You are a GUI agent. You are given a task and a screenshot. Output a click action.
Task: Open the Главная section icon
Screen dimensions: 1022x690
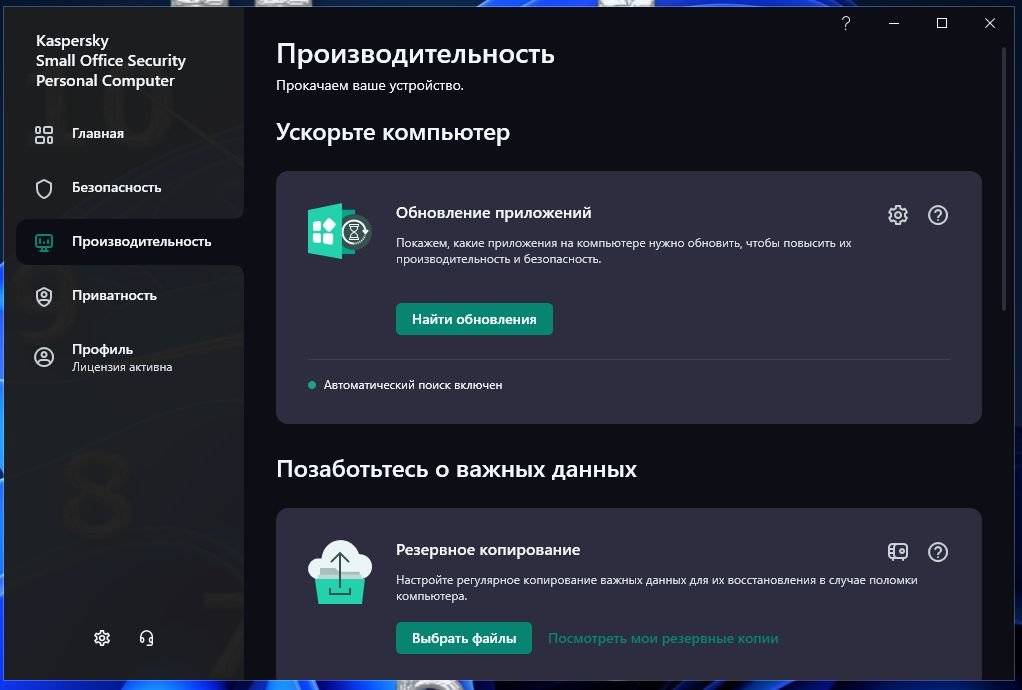pyautogui.click(x=44, y=135)
